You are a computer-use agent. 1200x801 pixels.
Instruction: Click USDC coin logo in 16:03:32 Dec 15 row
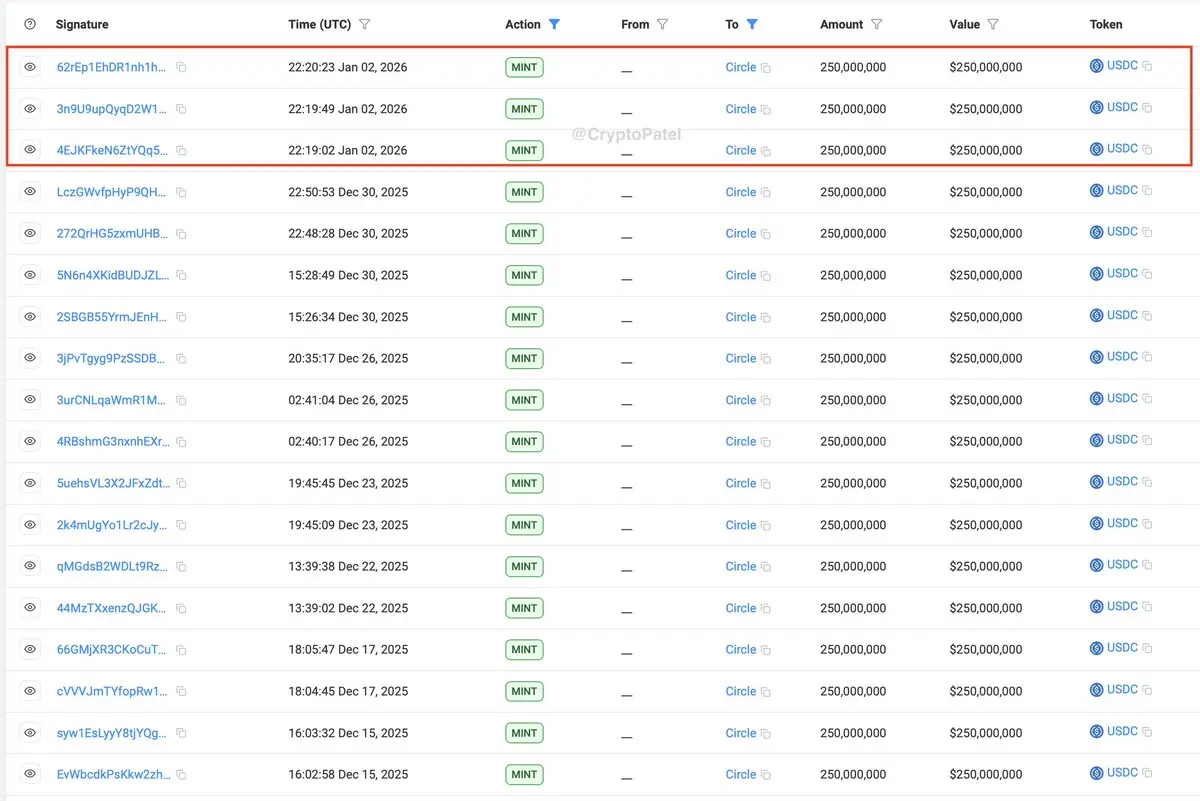pyautogui.click(x=1097, y=732)
